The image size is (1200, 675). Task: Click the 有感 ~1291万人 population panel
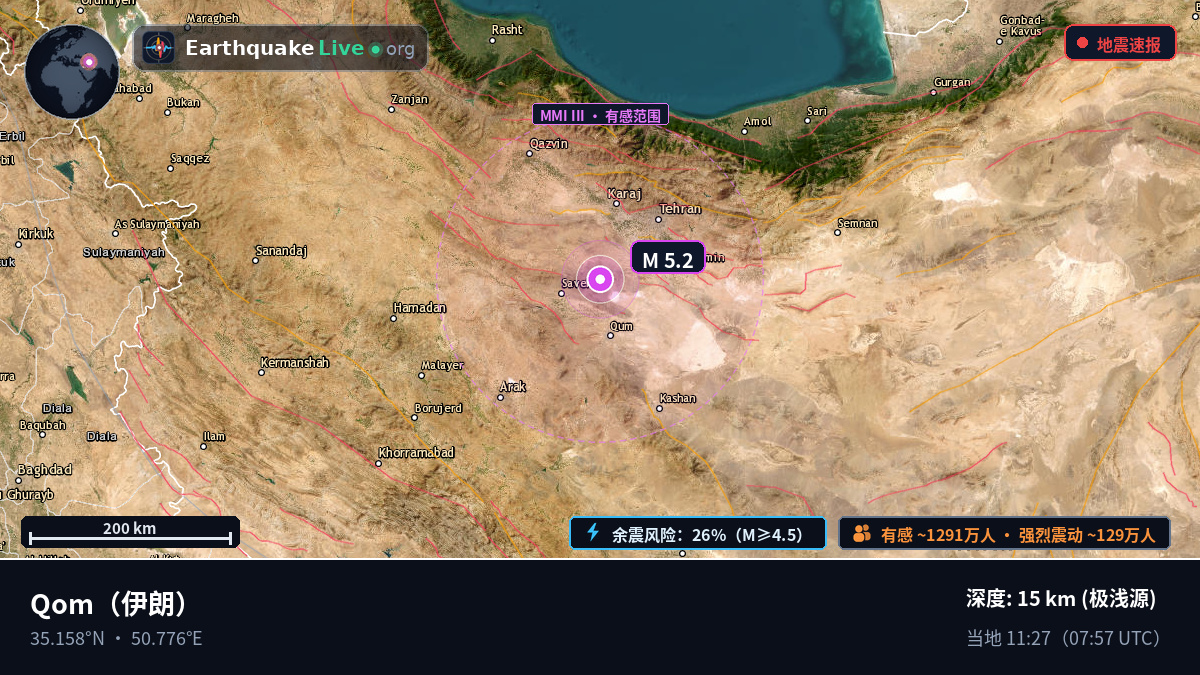pyautogui.click(x=1004, y=533)
